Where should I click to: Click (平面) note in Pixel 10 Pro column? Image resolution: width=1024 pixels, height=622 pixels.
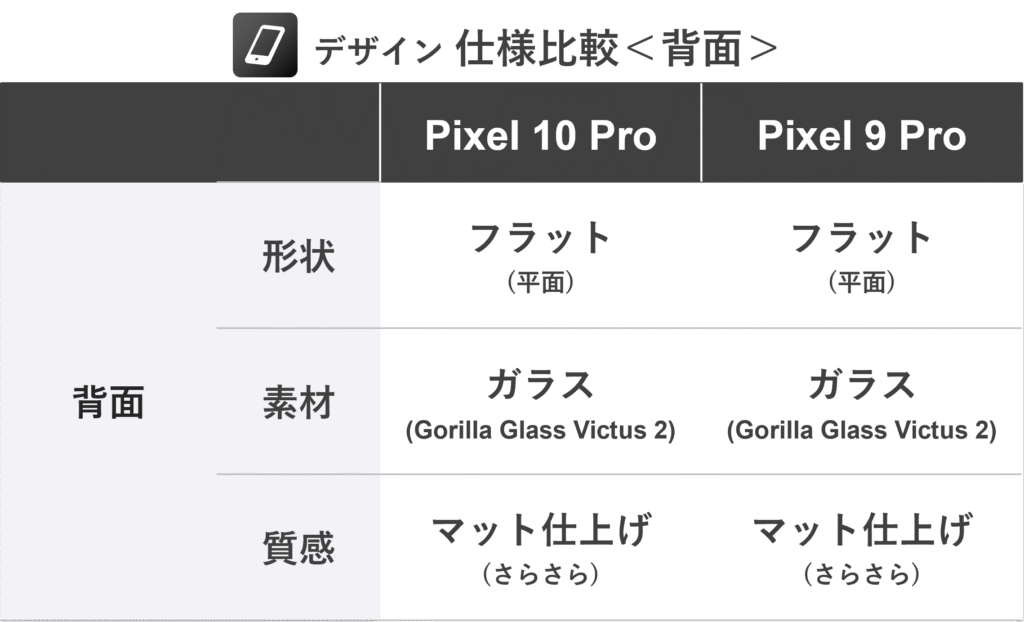tap(540, 283)
